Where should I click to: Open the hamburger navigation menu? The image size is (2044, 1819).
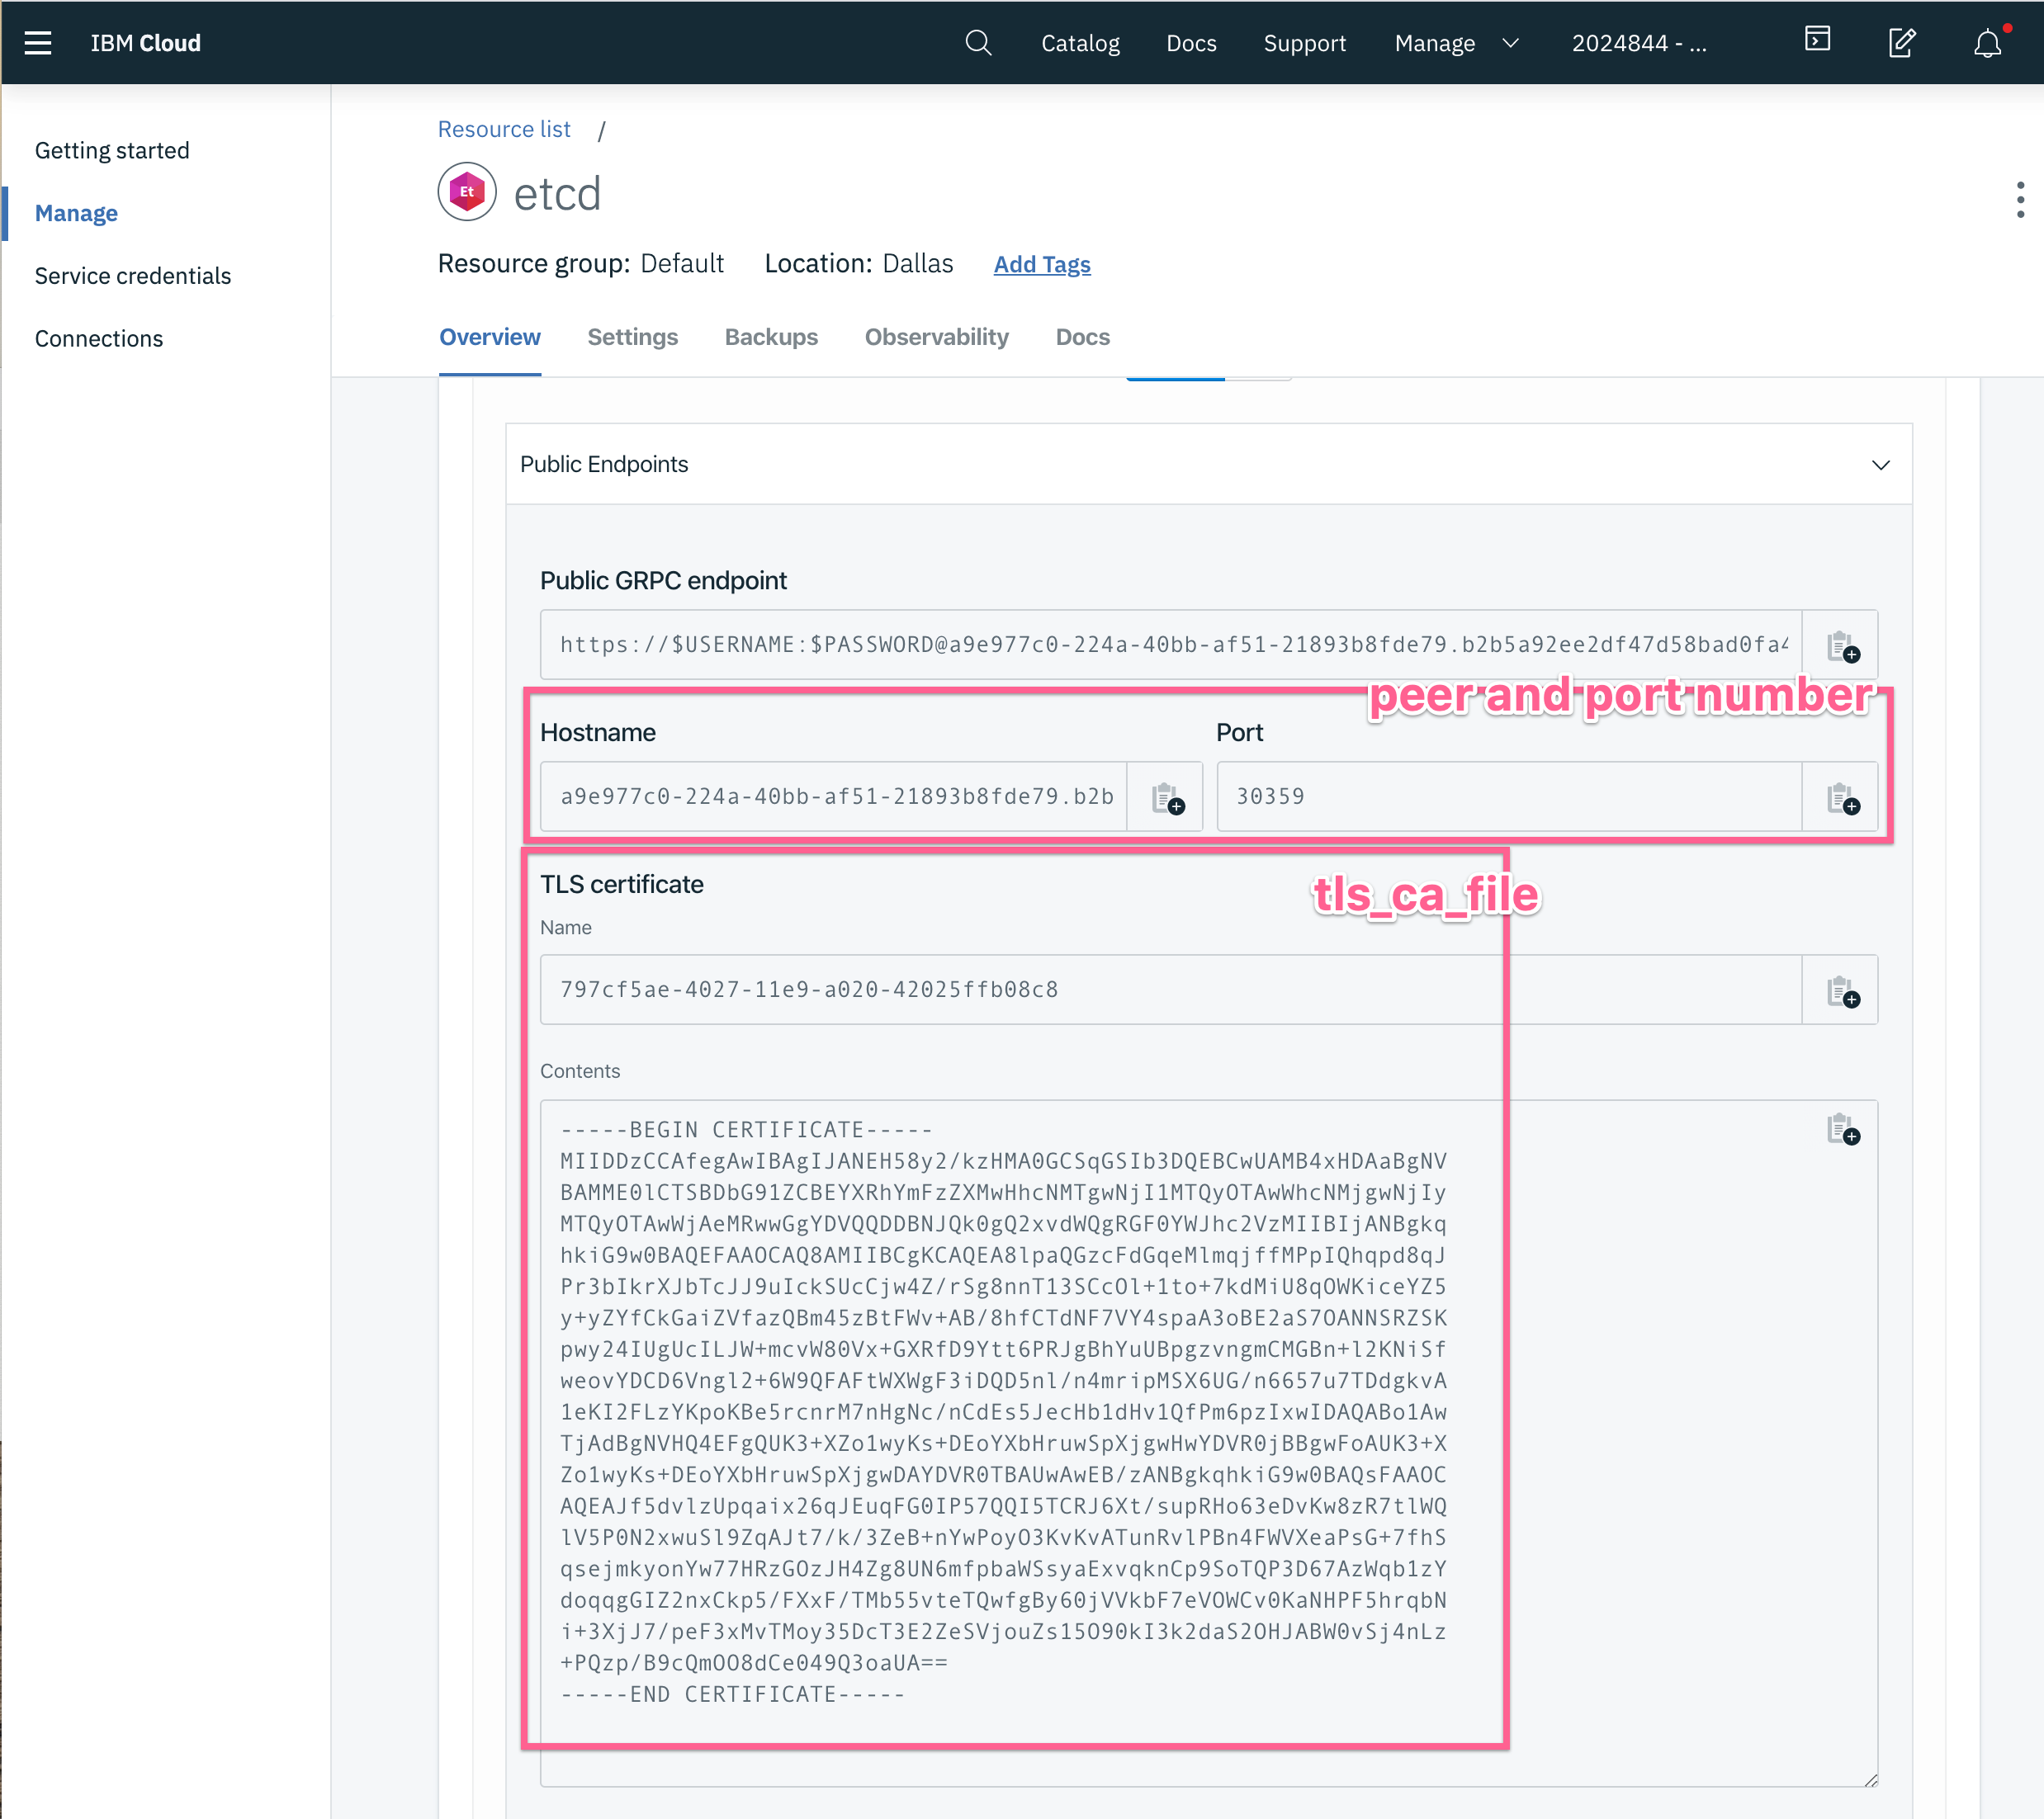[x=38, y=42]
